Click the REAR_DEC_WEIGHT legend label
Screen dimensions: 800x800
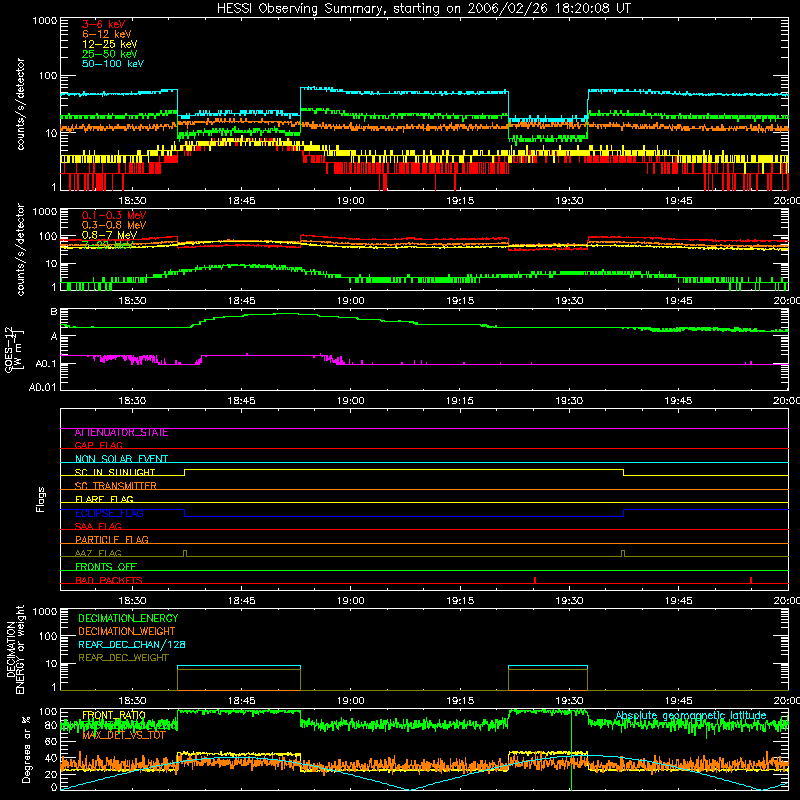123,658
